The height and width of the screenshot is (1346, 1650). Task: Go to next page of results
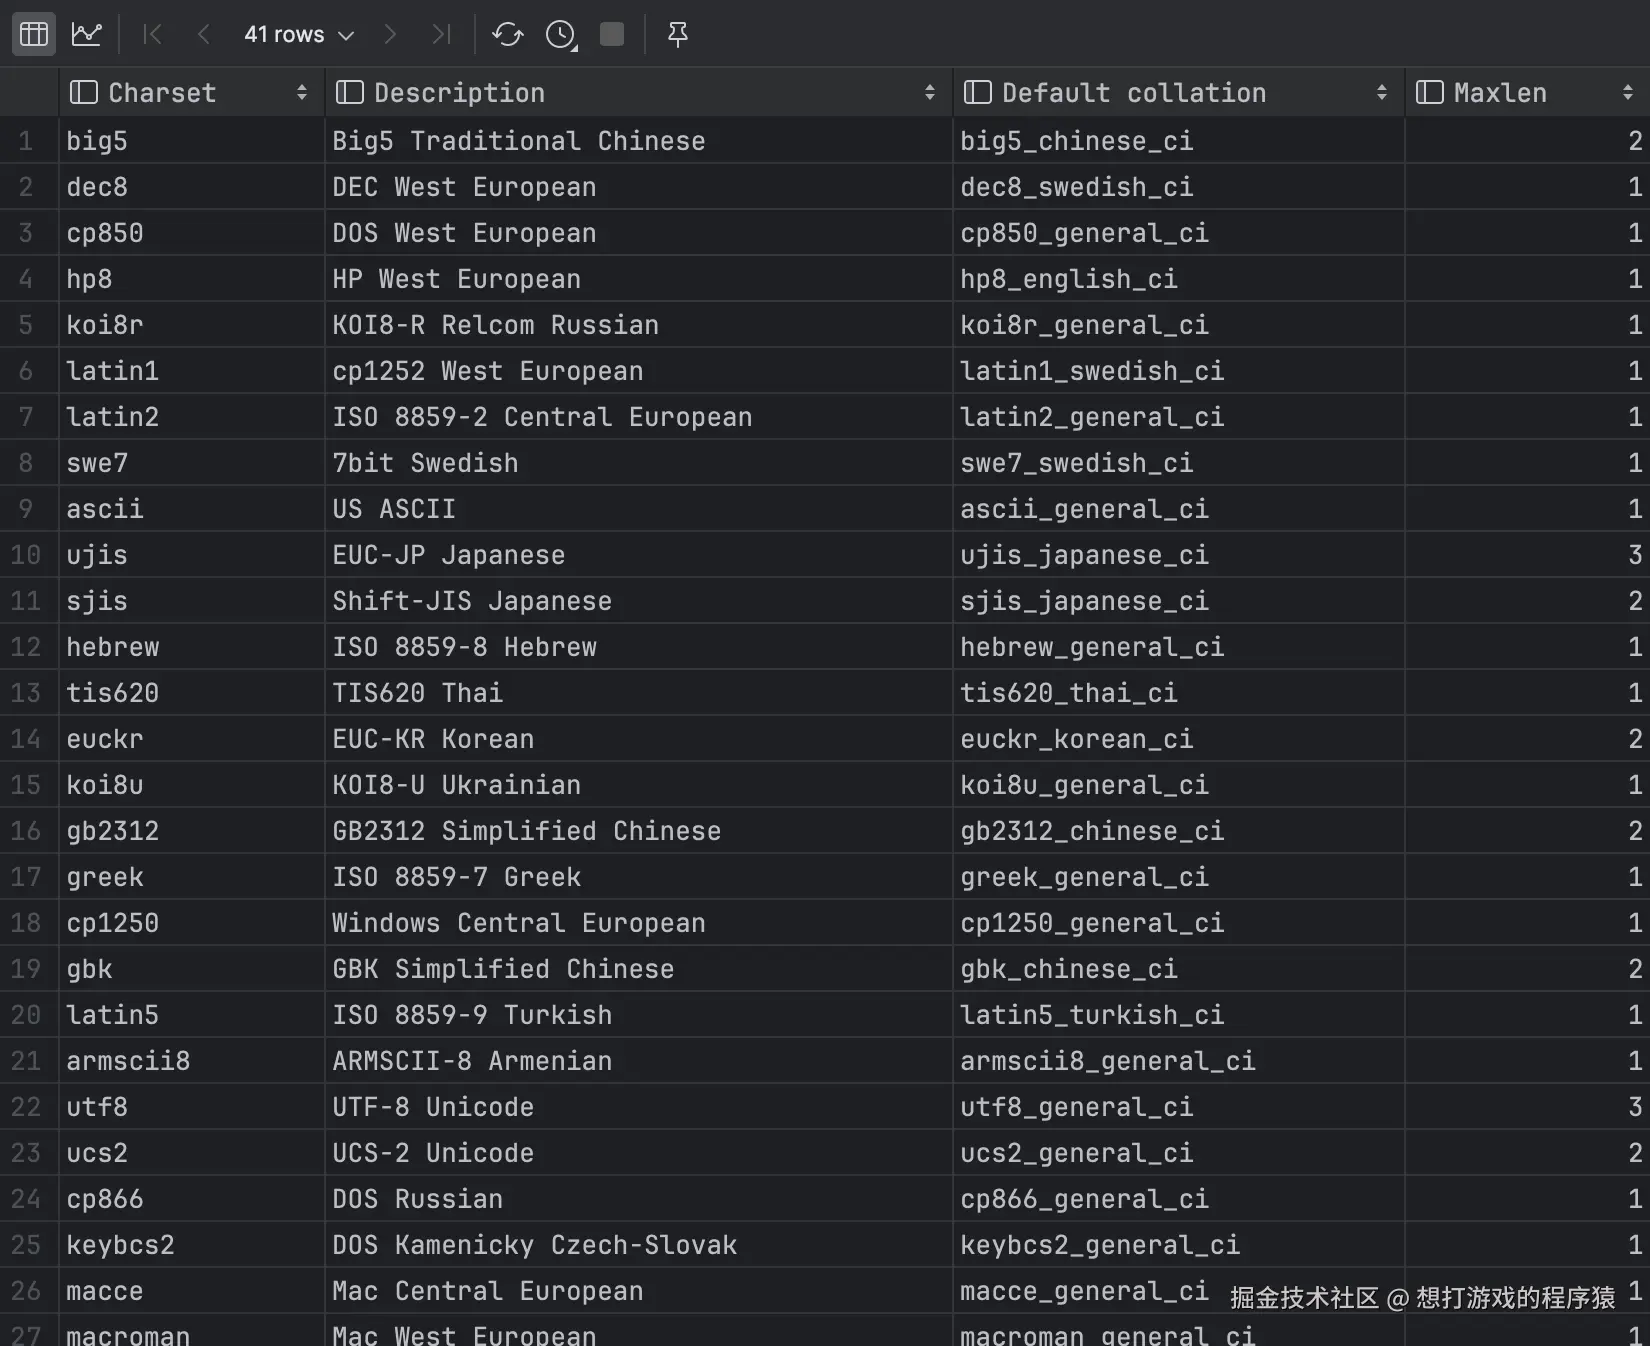[390, 34]
